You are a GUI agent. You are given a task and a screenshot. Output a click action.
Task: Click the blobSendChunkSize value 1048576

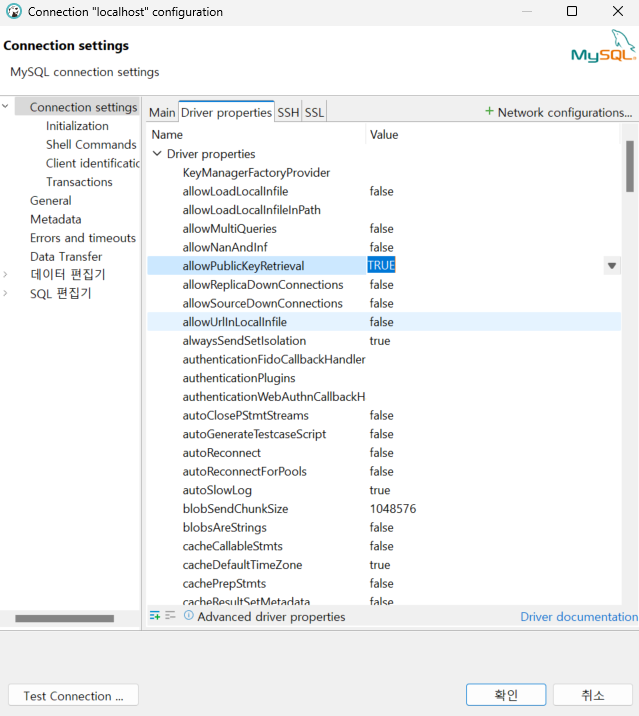click(393, 509)
